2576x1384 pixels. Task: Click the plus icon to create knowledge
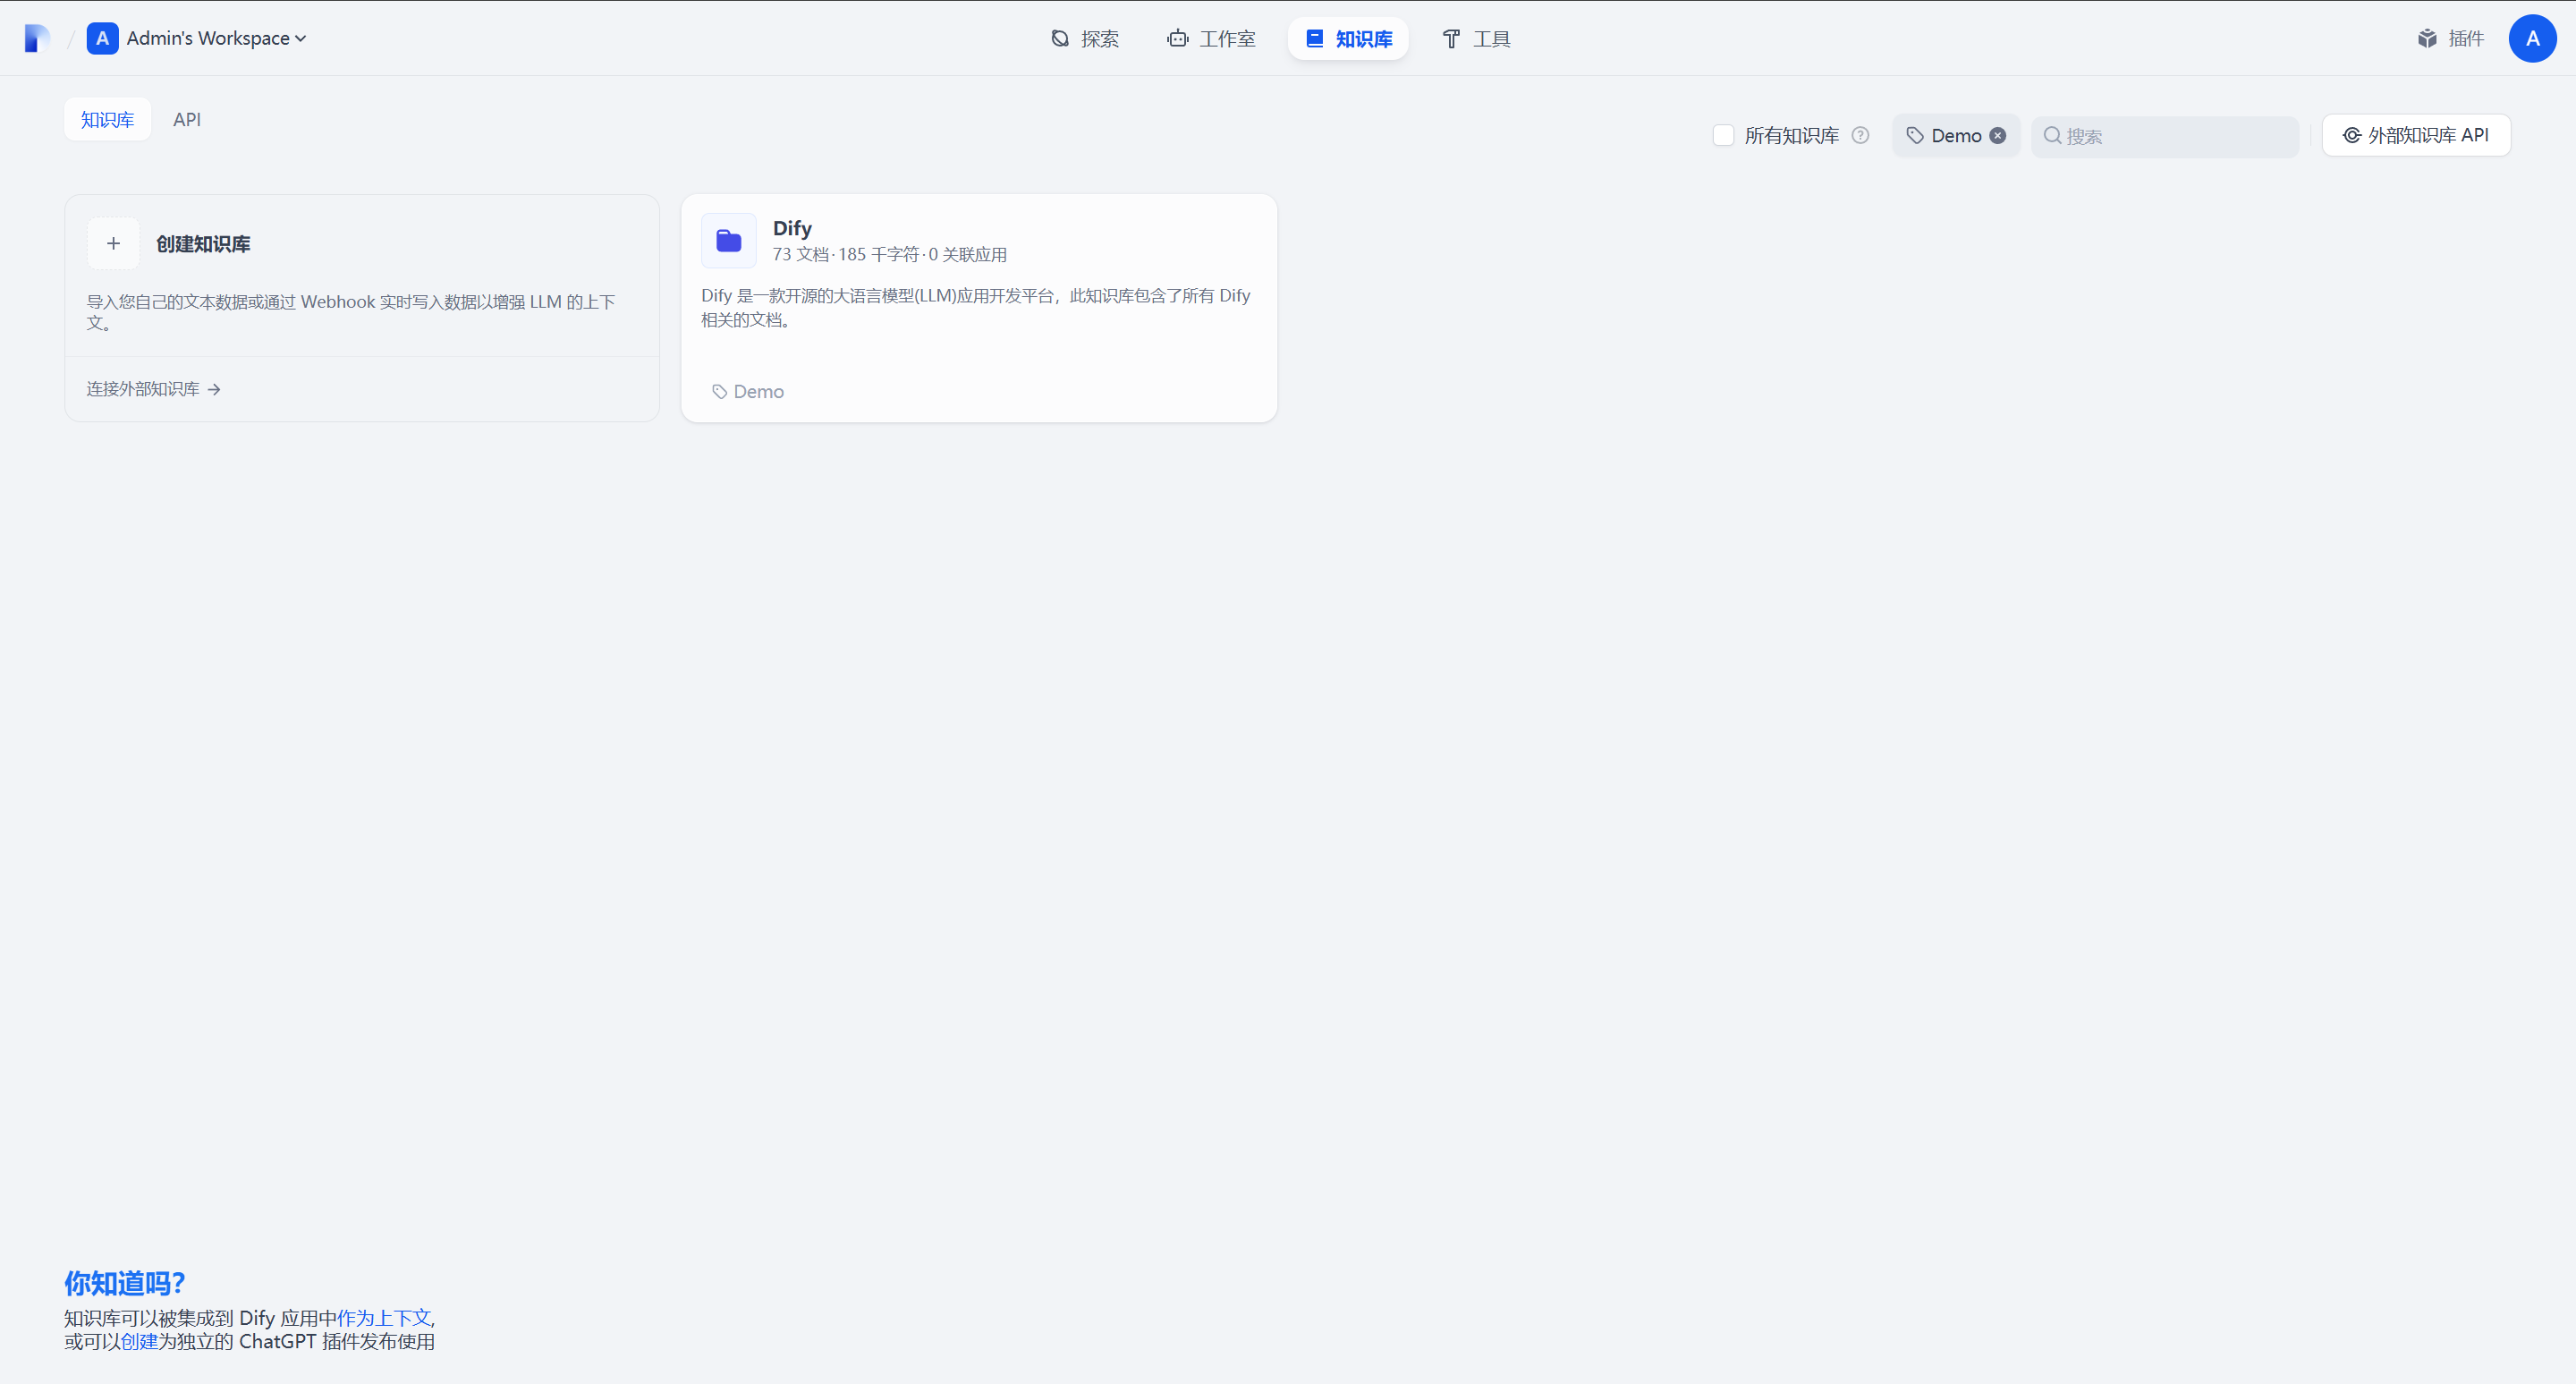pyautogui.click(x=113, y=243)
